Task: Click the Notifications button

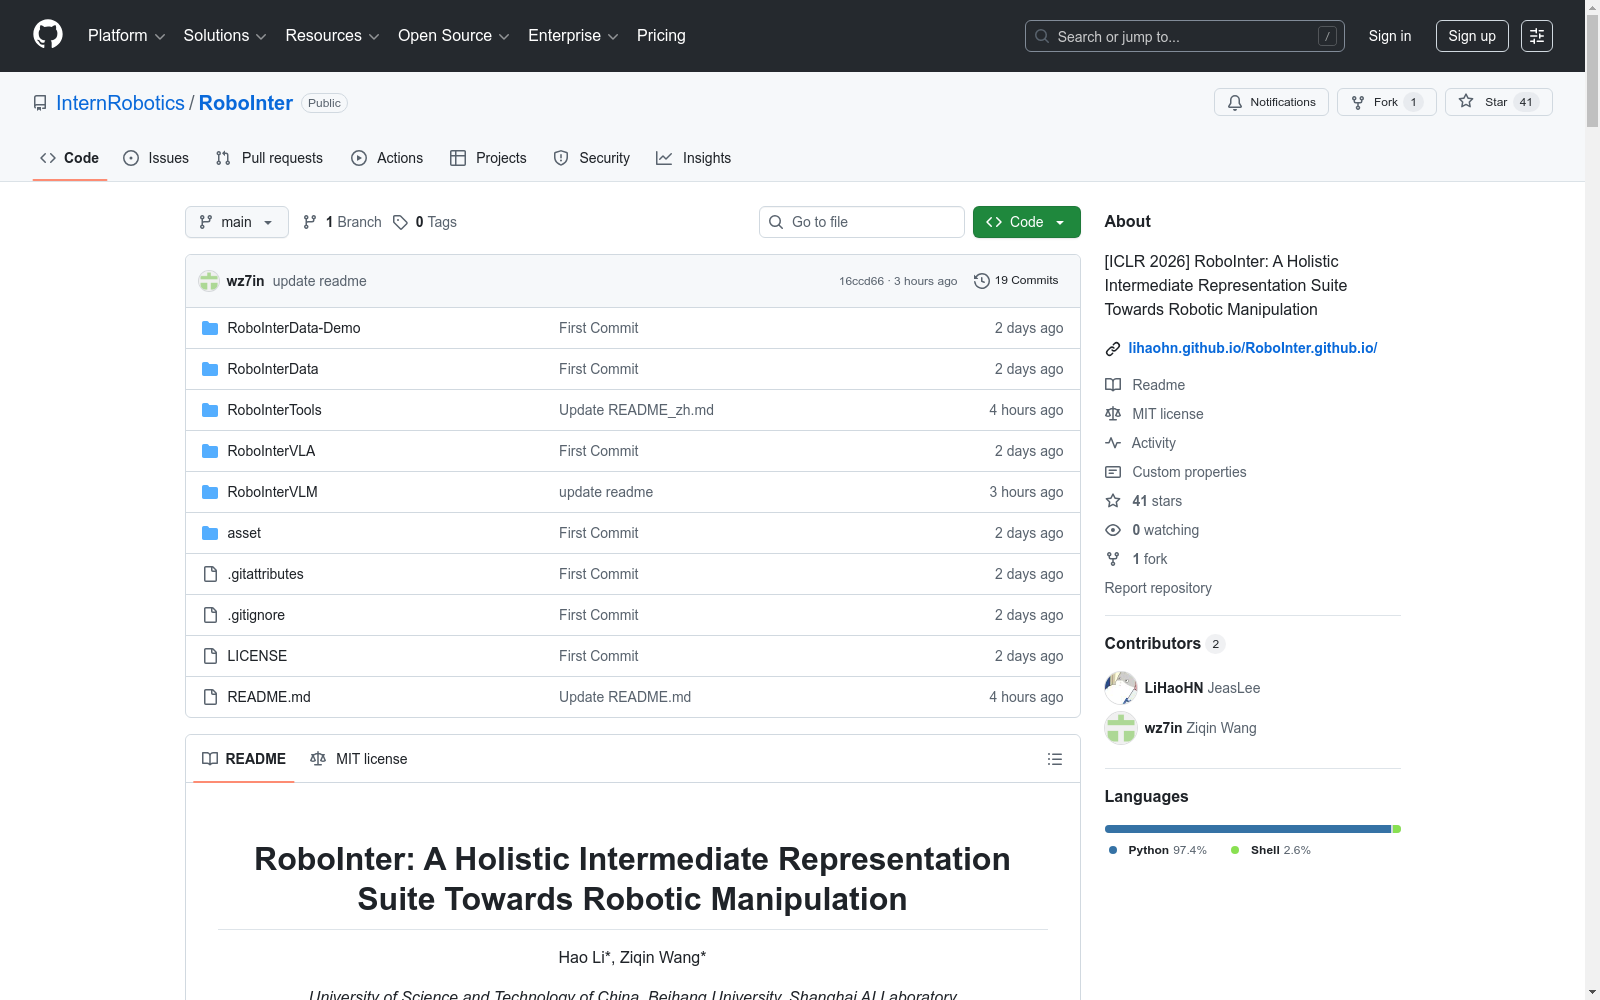Action: (1271, 102)
